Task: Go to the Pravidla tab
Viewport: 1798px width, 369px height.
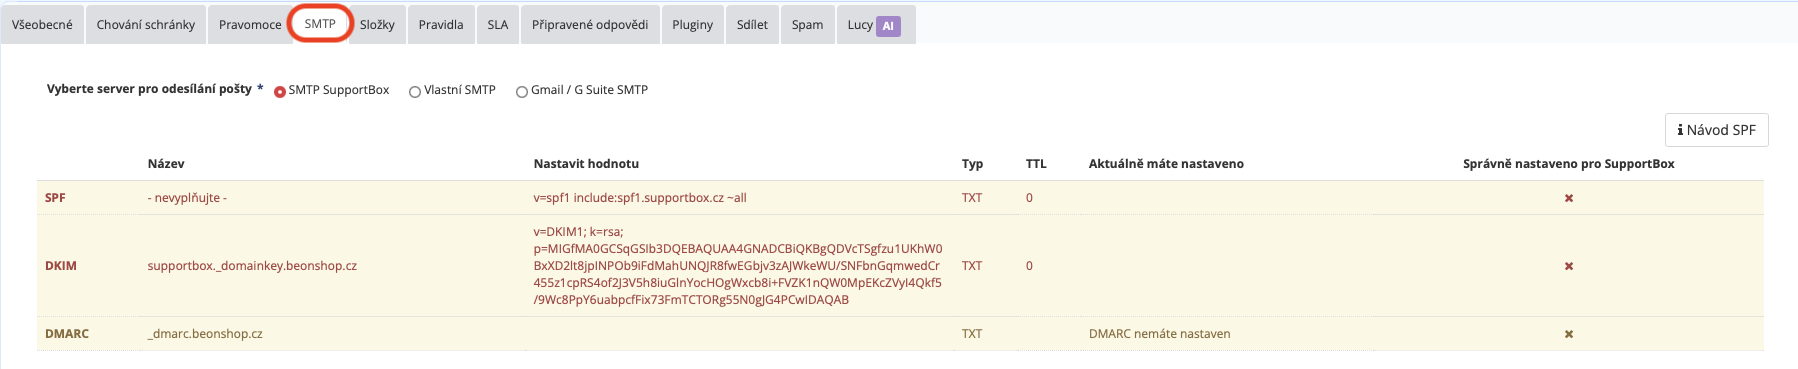Action: (x=441, y=25)
